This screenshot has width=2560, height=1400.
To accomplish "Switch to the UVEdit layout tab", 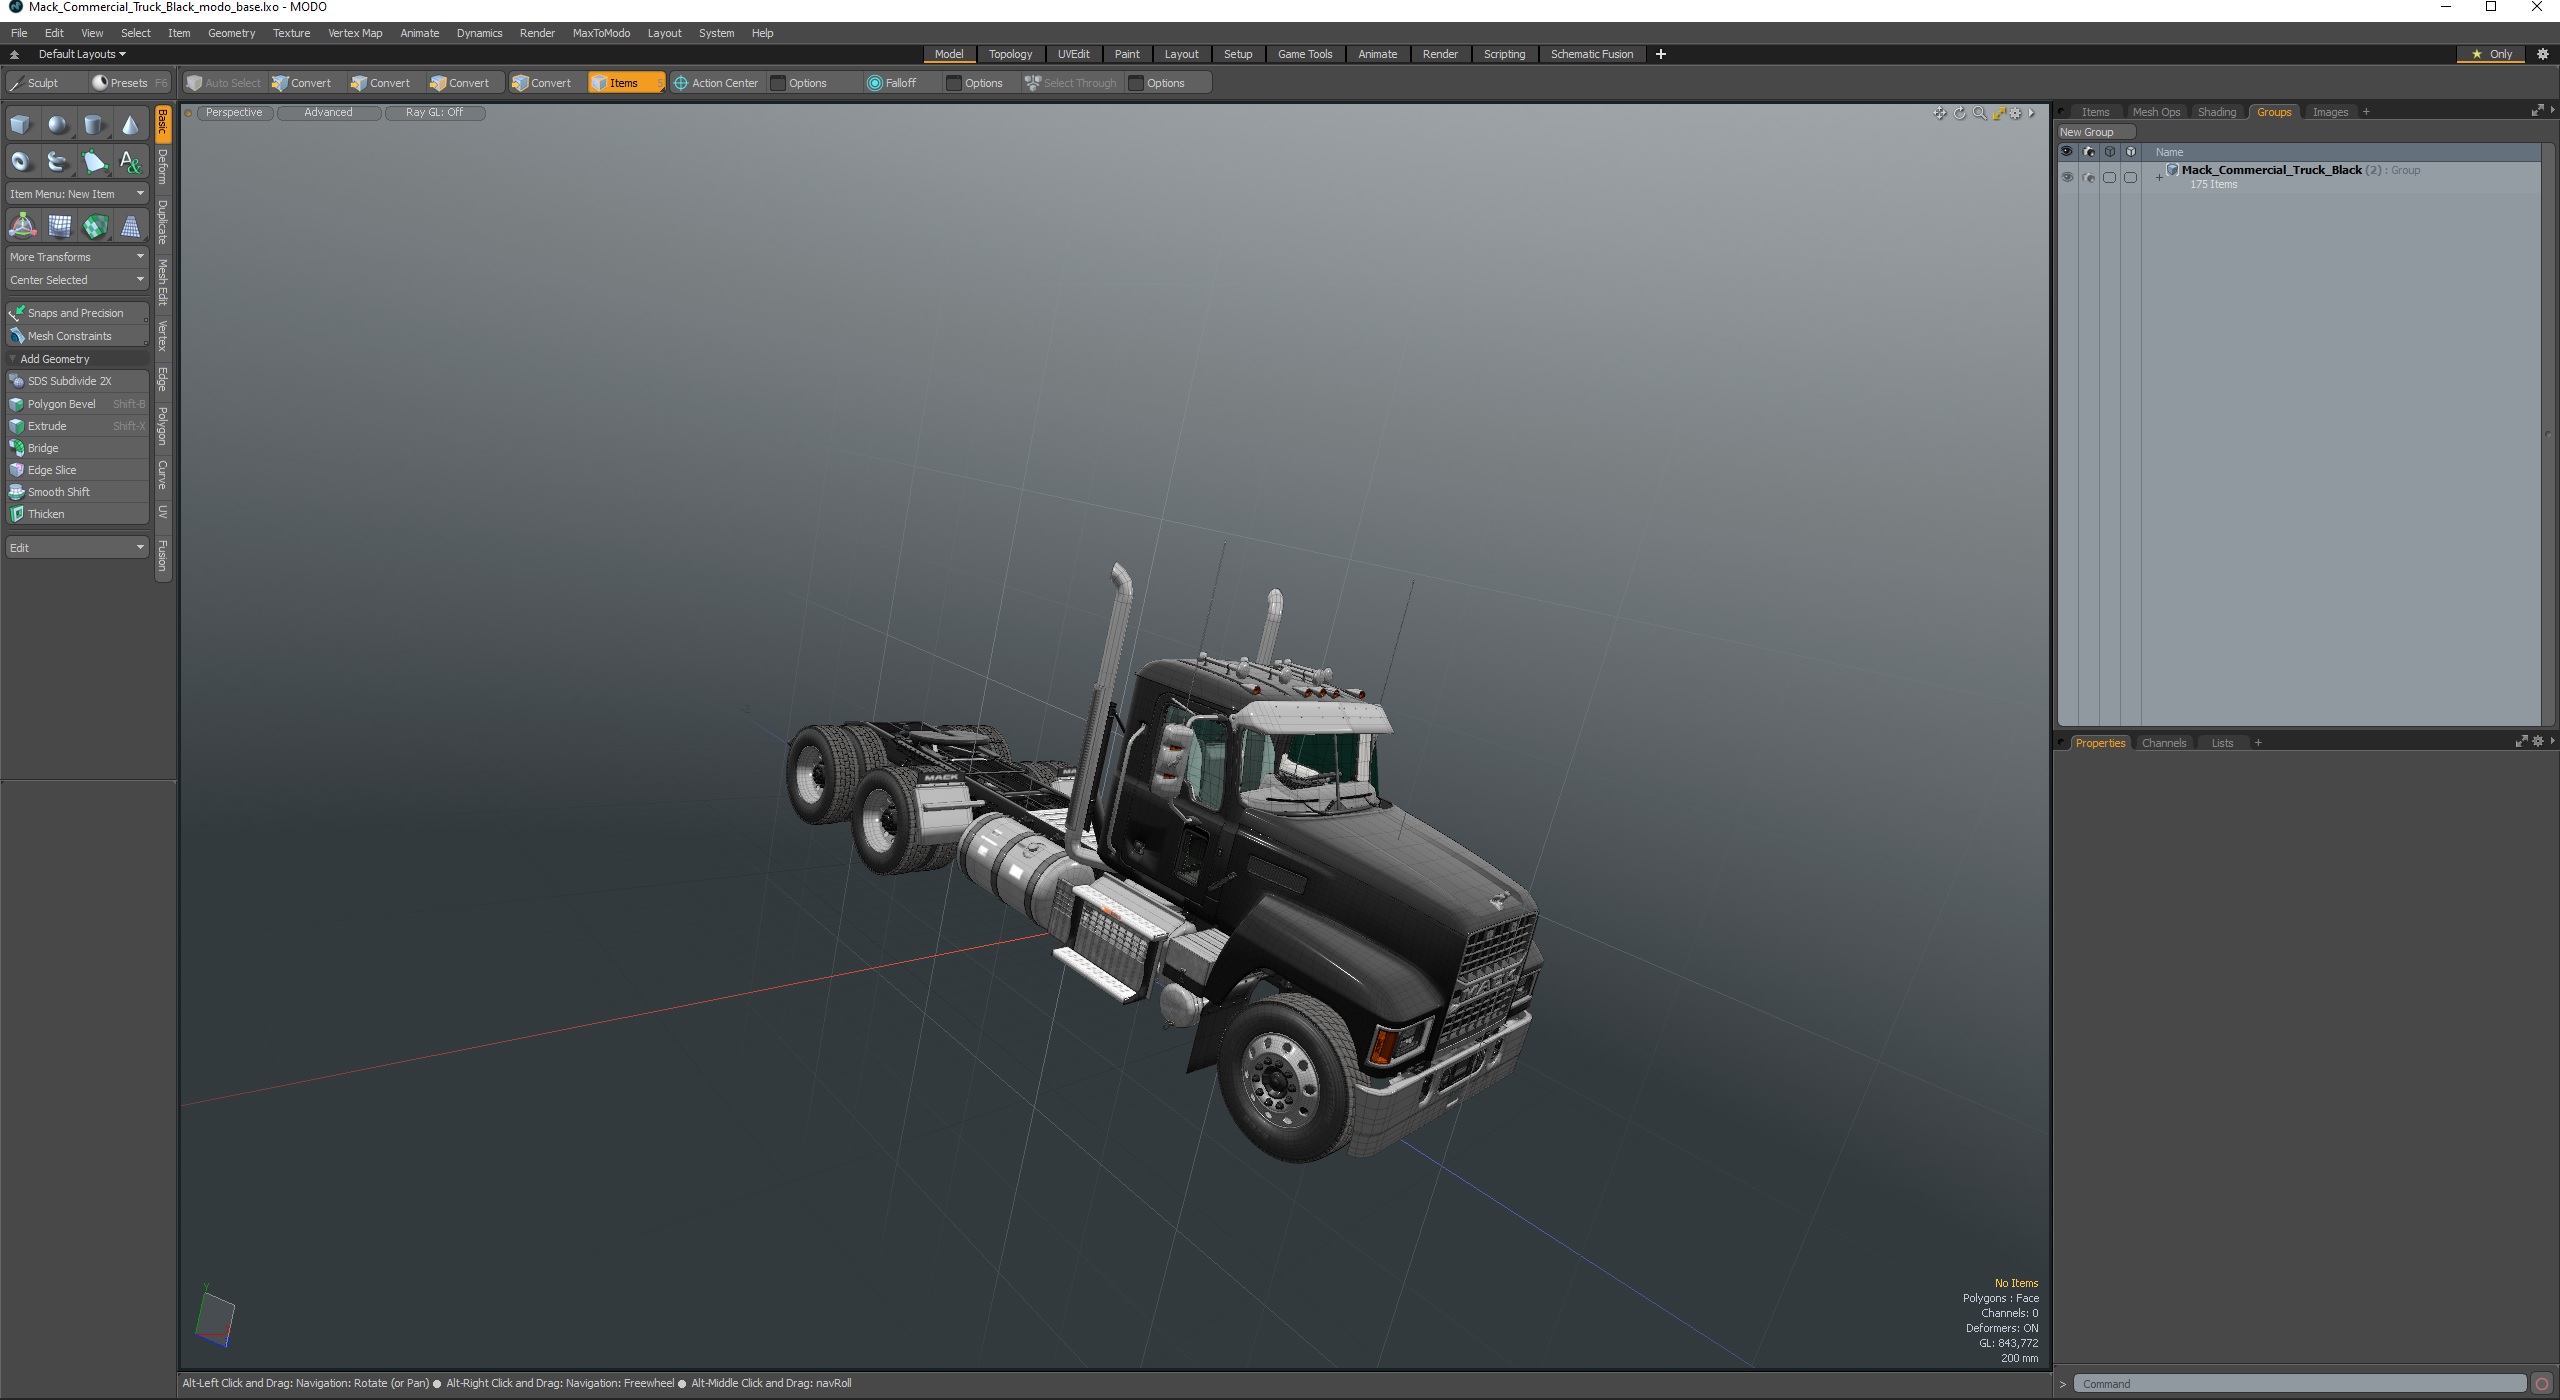I will pyautogui.click(x=1073, y=54).
